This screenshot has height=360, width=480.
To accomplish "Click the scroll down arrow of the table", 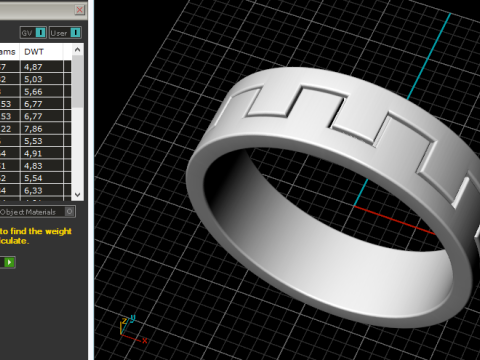I will point(78,195).
